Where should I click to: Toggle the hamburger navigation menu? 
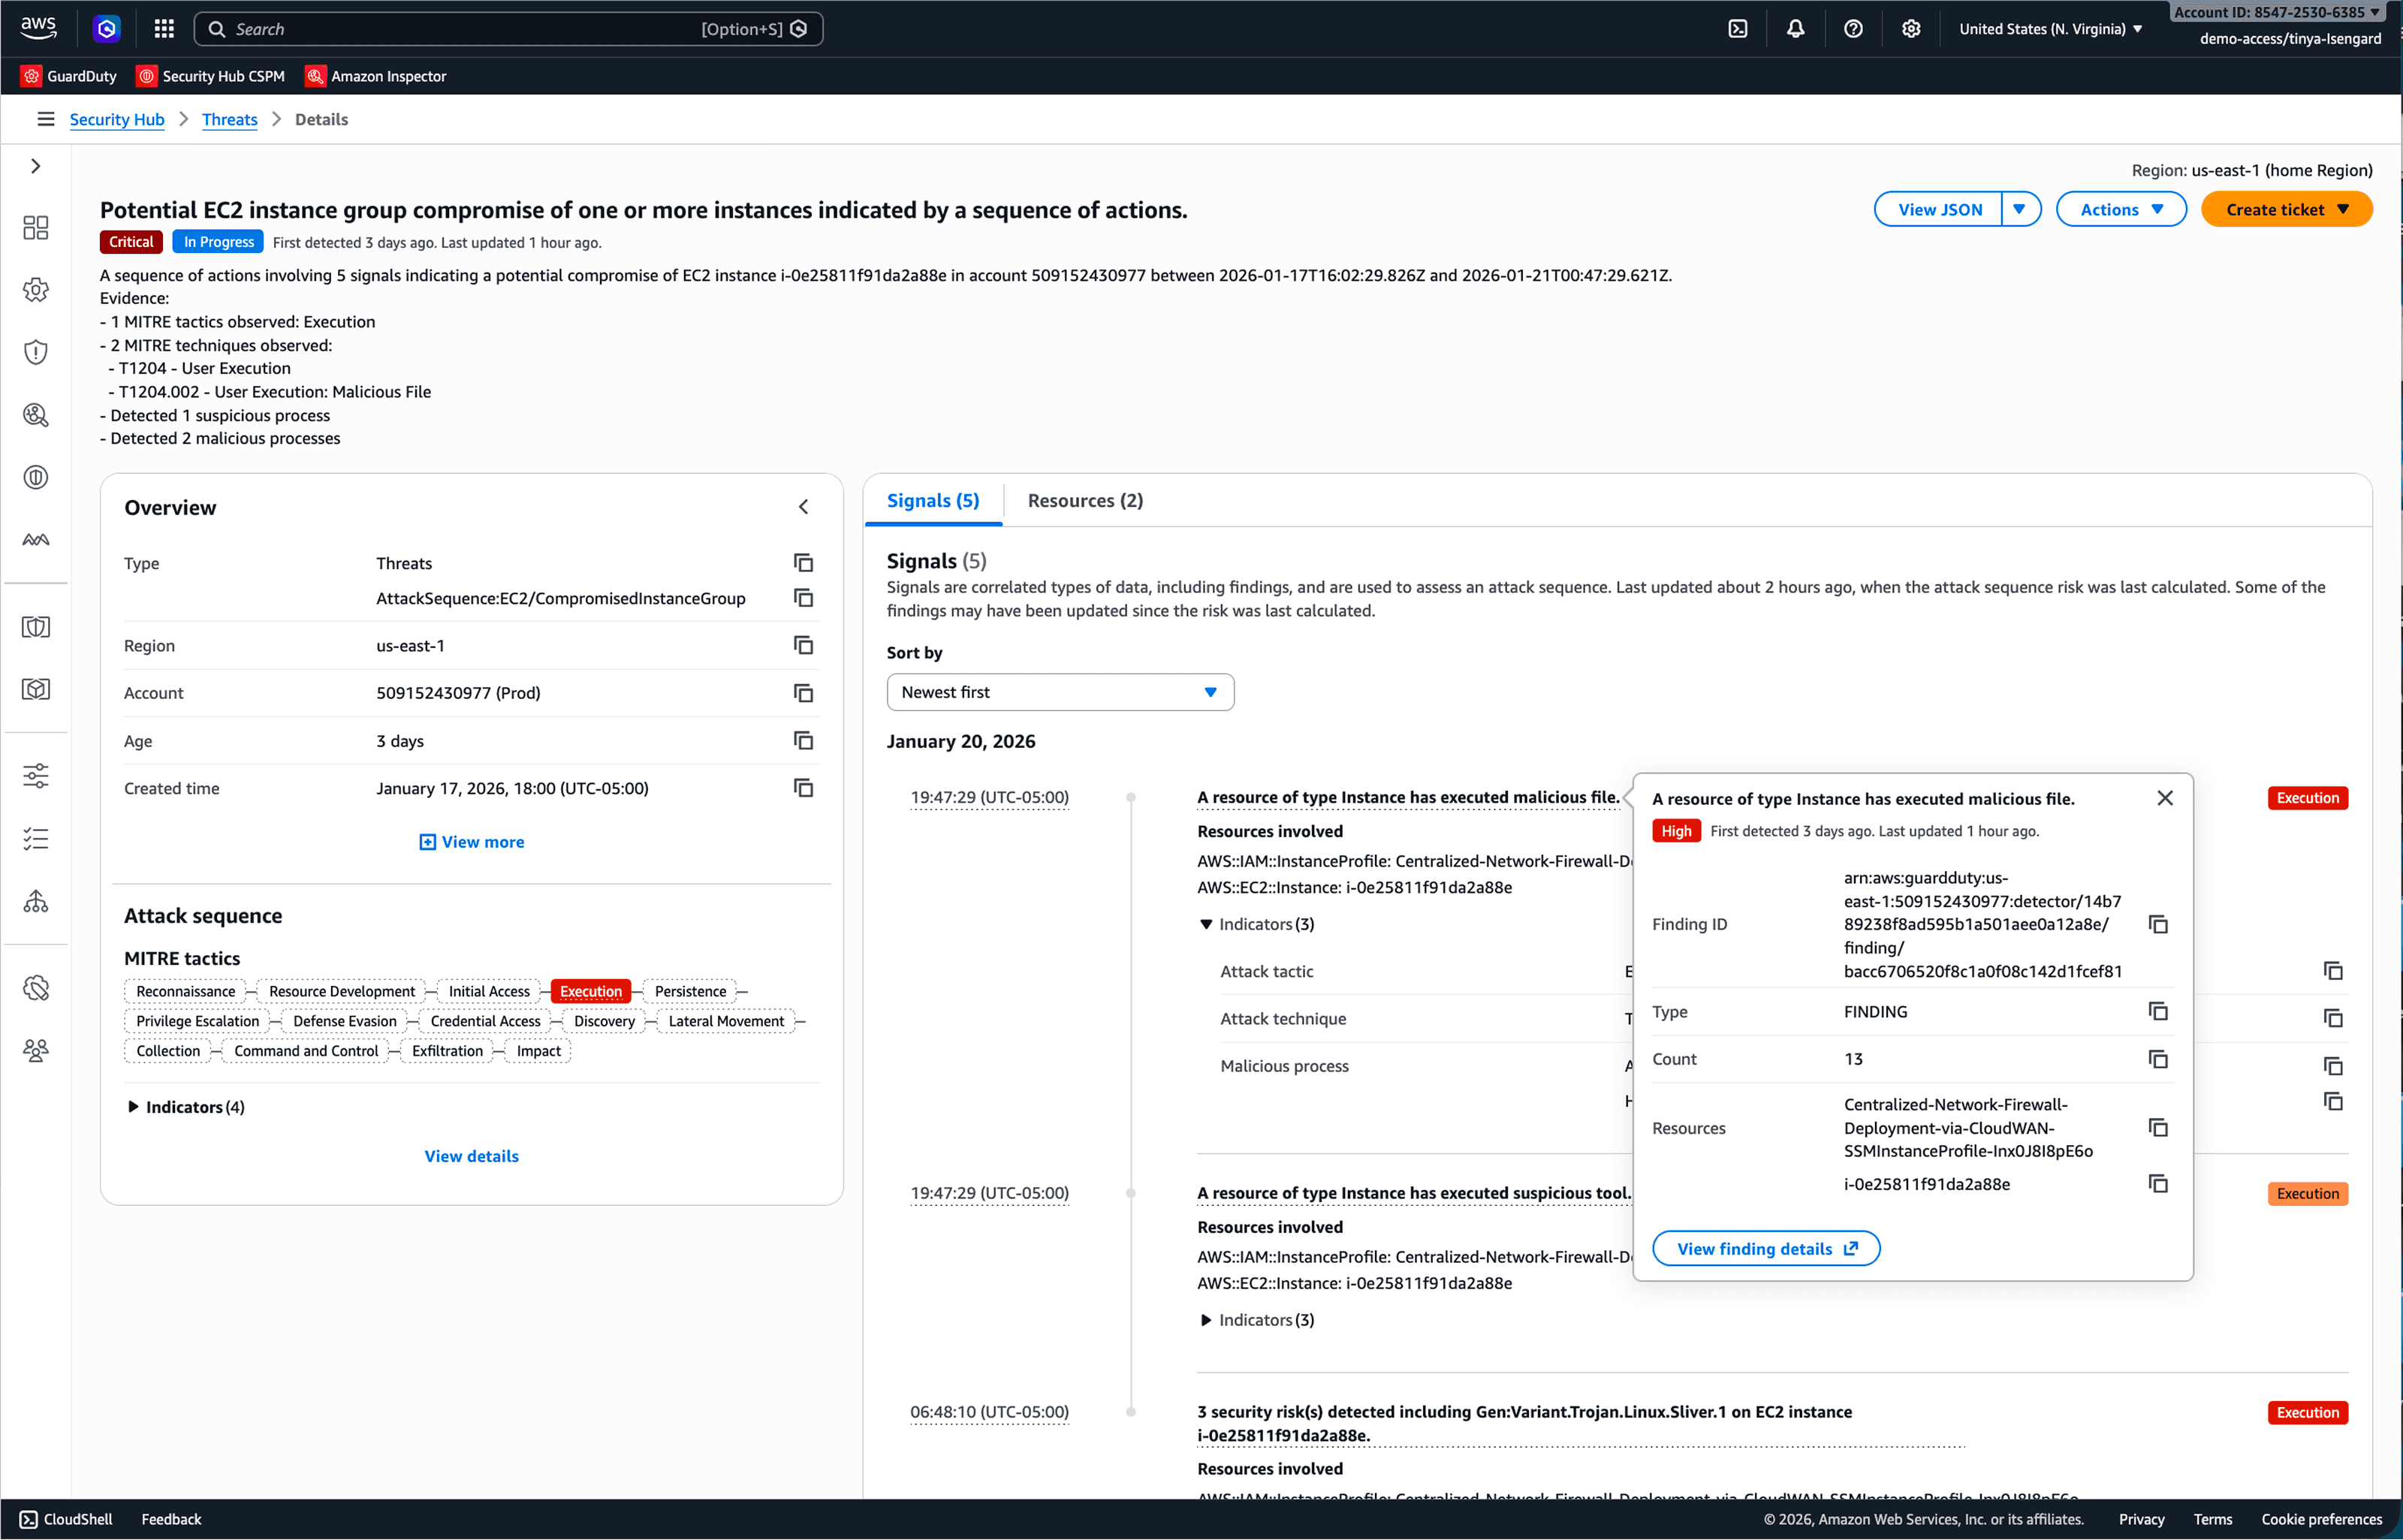[46, 119]
